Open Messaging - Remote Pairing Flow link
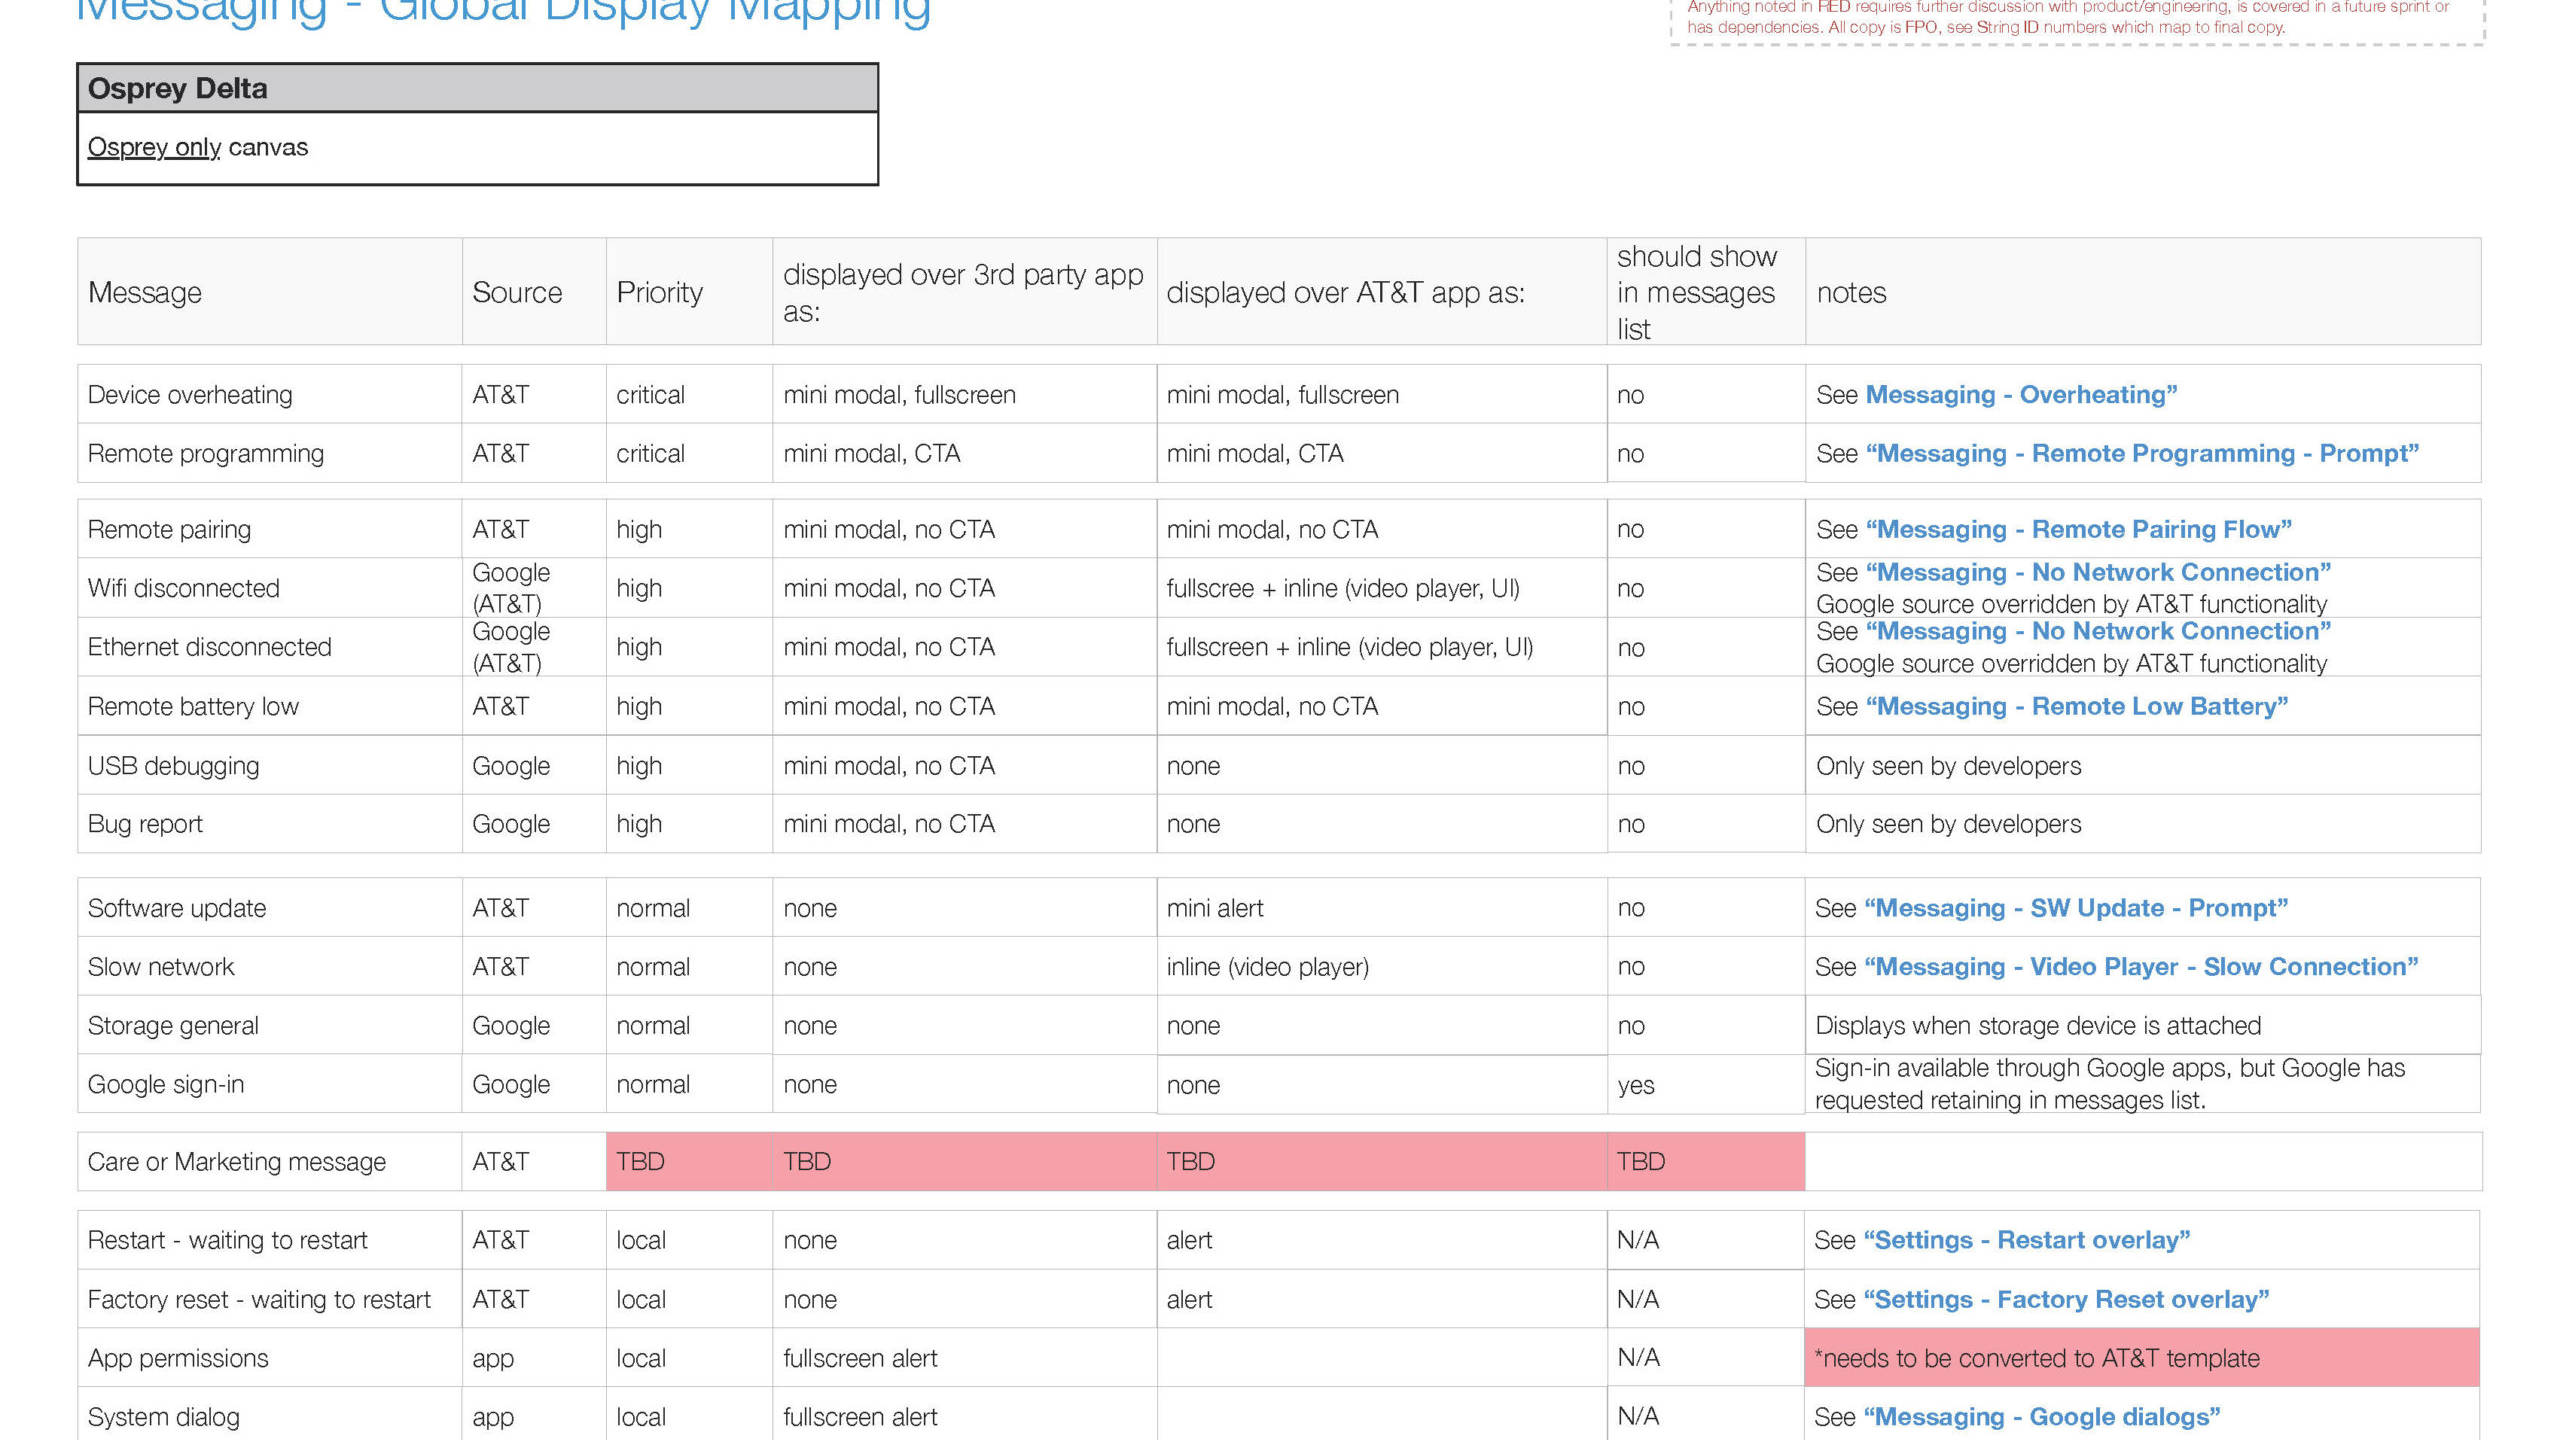 (2078, 530)
